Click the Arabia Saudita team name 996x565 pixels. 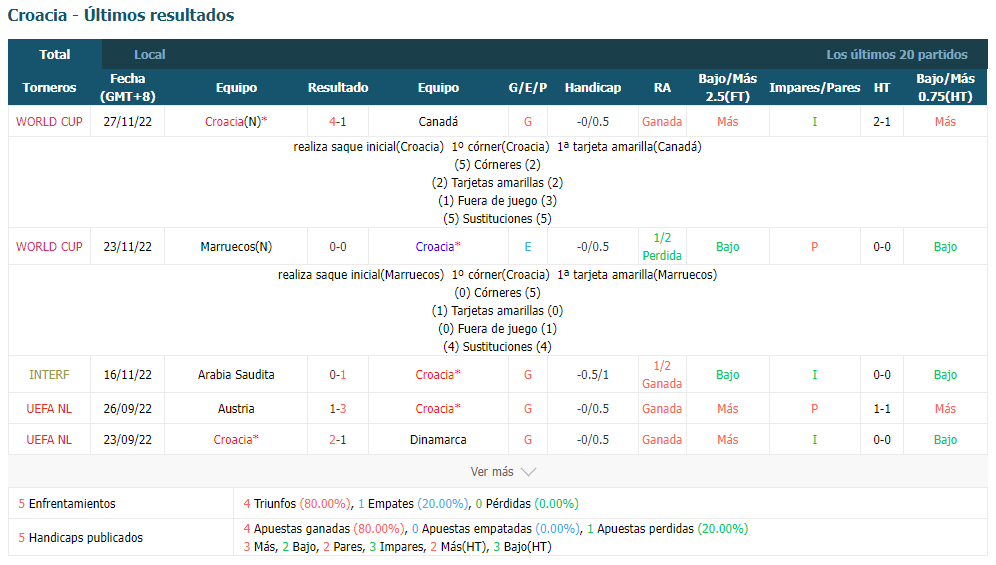point(236,375)
